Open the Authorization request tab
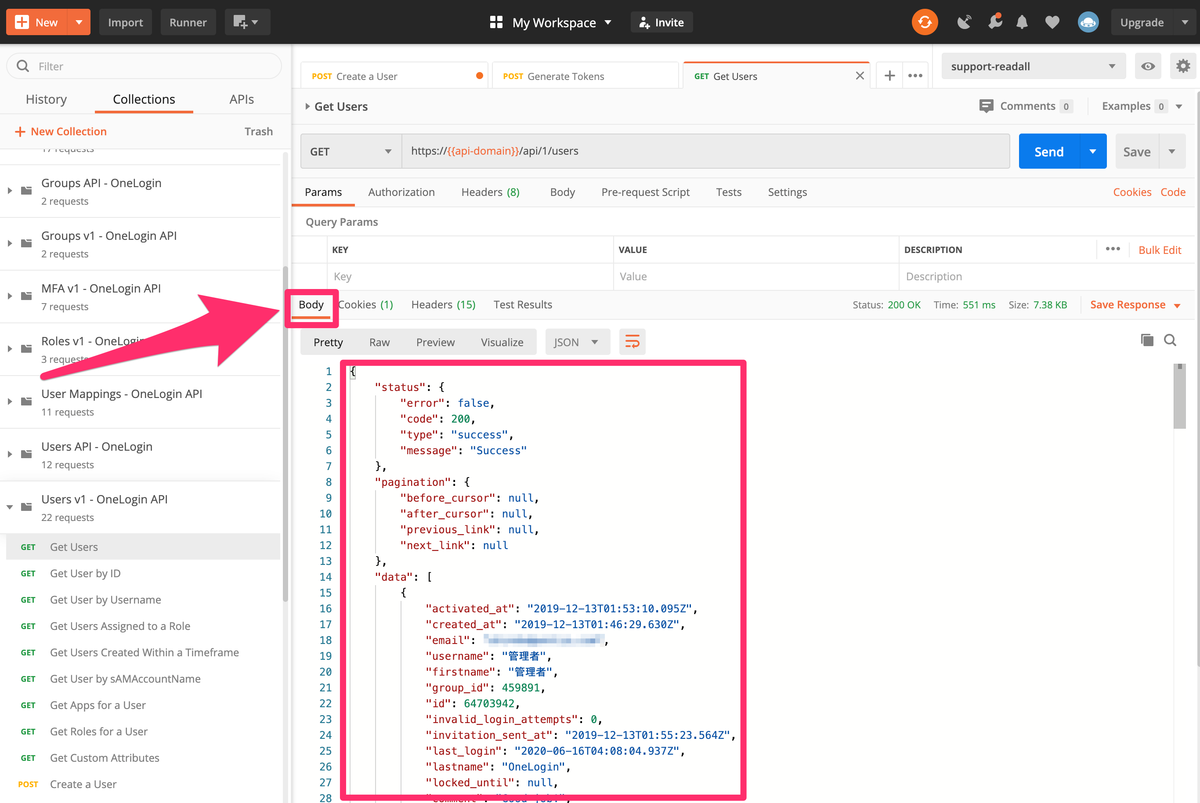Screen dimensions: 1200x803 click(x=401, y=192)
